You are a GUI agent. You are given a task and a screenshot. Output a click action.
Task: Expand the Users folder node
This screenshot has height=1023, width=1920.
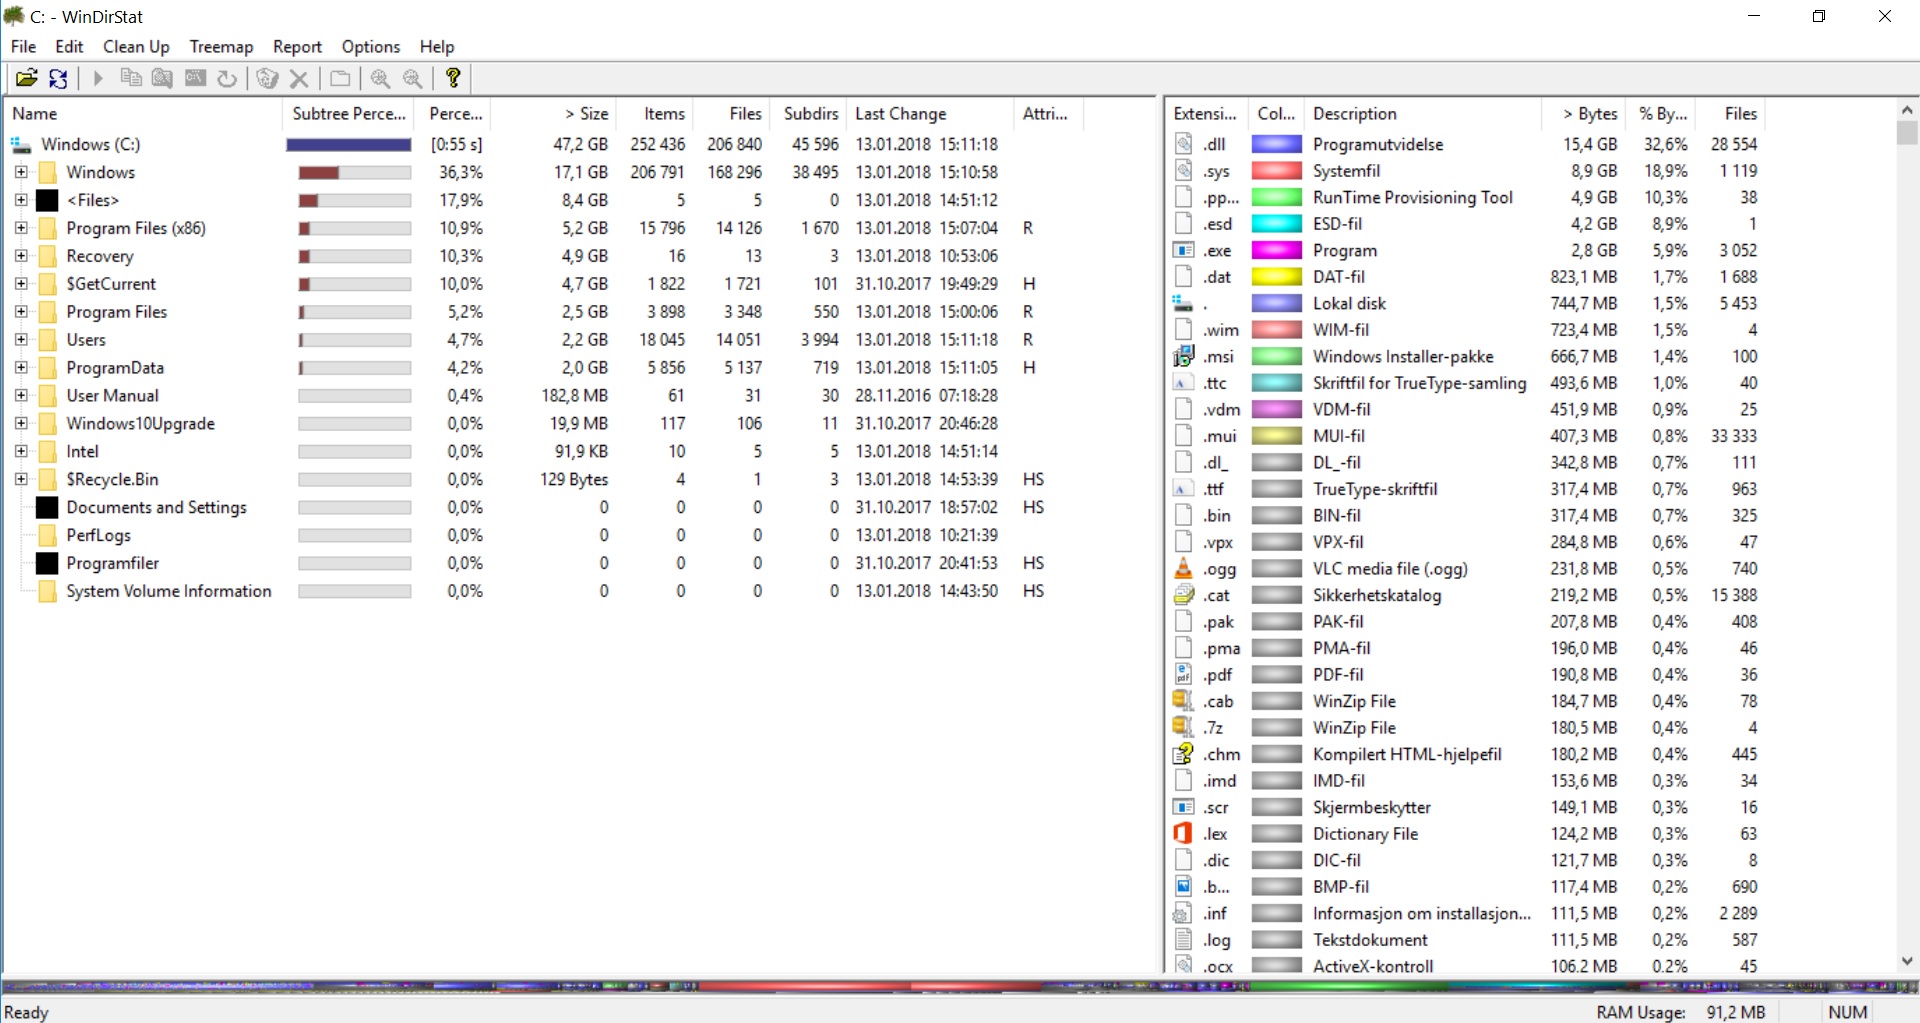click(20, 340)
